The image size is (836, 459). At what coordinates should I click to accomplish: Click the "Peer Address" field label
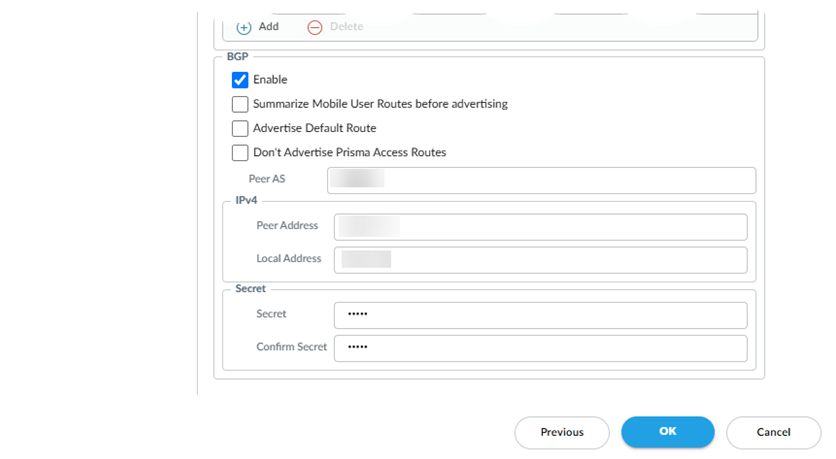pyautogui.click(x=287, y=226)
